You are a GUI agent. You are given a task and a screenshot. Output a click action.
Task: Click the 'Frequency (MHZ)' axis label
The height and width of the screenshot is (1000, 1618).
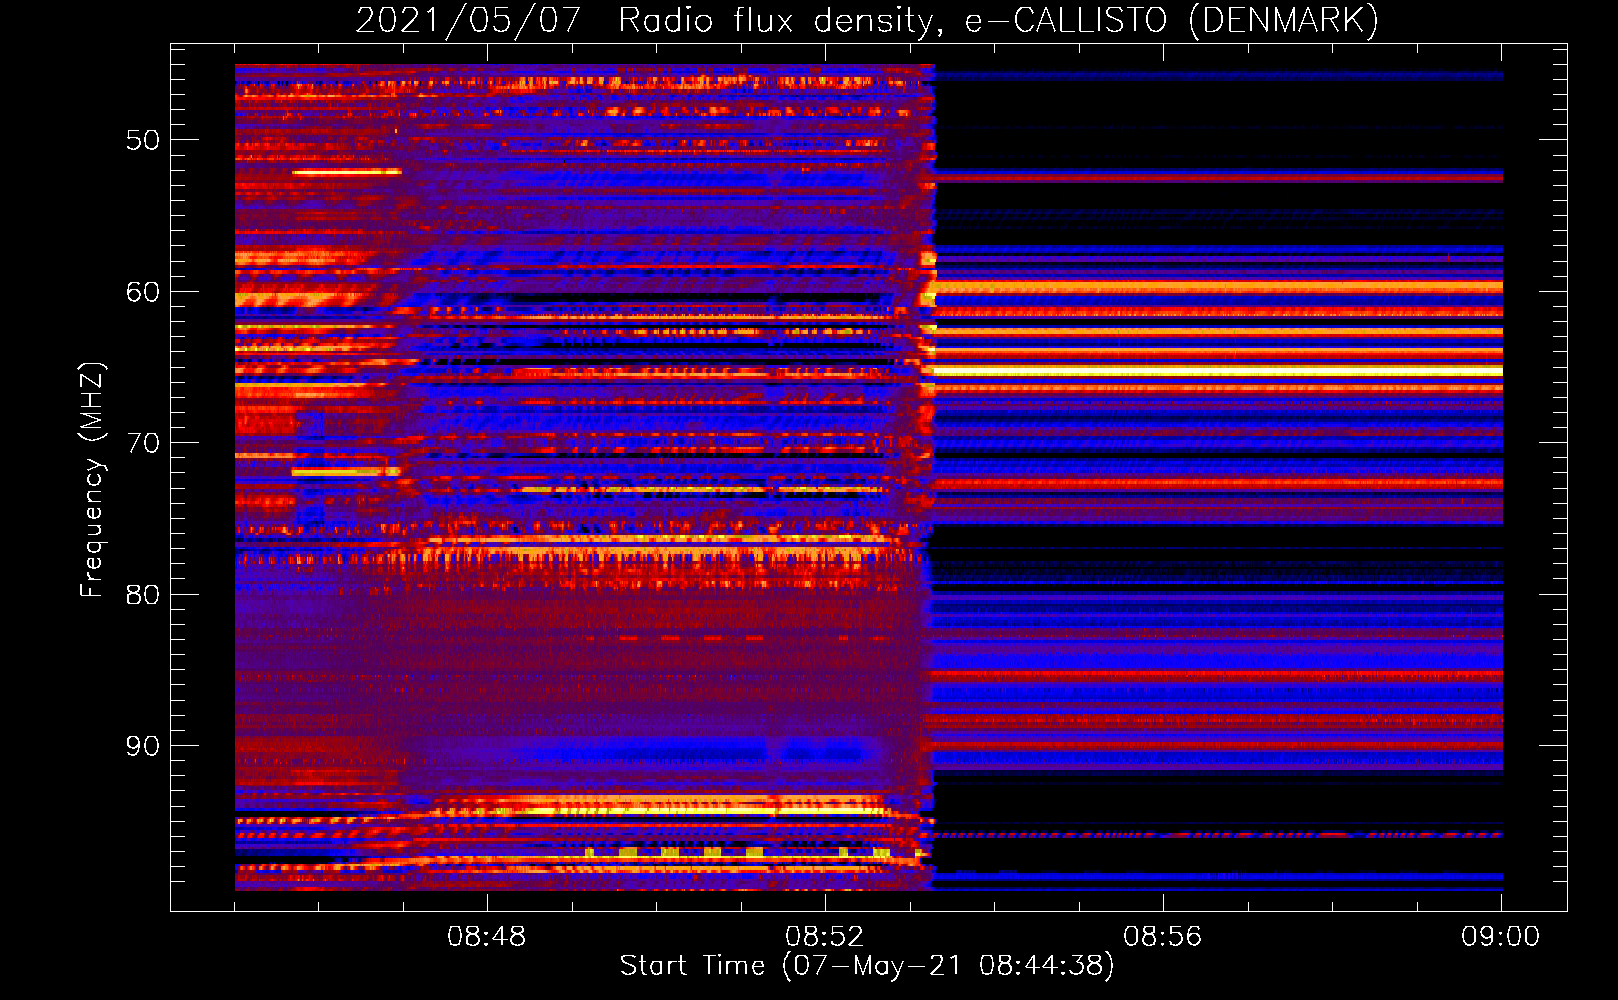pyautogui.click(x=92, y=480)
